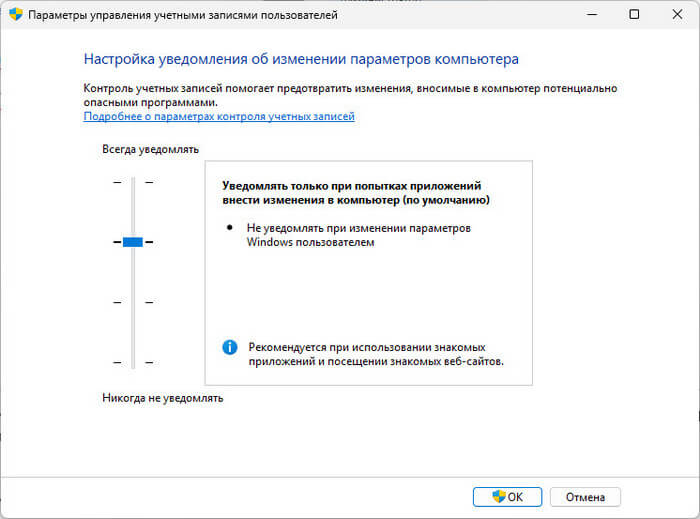Close the UAC settings window
This screenshot has height=519, width=700.
click(x=677, y=14)
